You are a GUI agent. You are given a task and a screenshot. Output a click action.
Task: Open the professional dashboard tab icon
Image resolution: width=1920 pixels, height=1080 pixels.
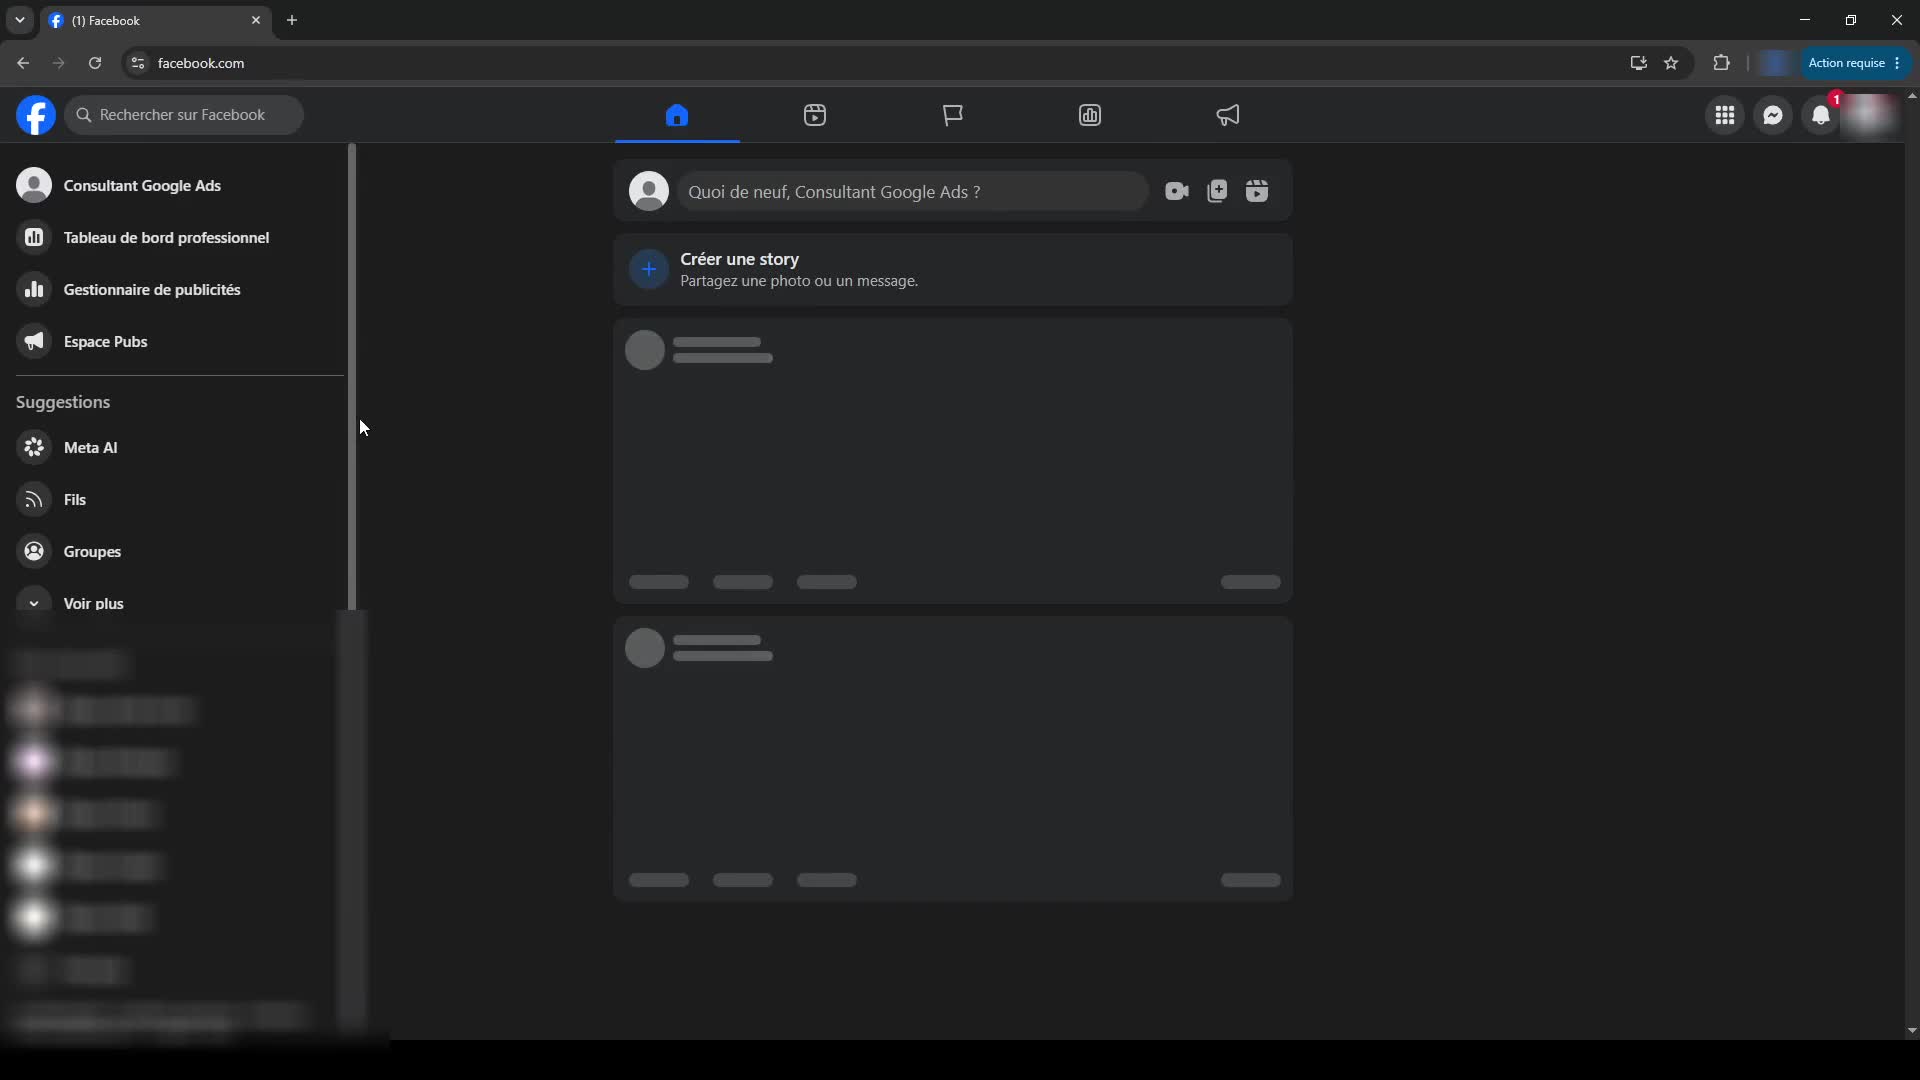(x=1090, y=115)
